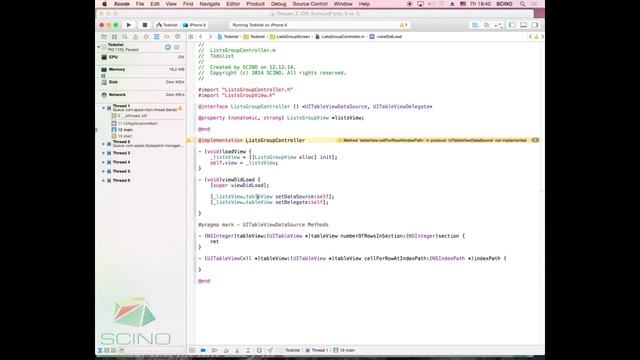Jump to next issue arrow
This screenshot has height=360, width=640.
point(542,37)
